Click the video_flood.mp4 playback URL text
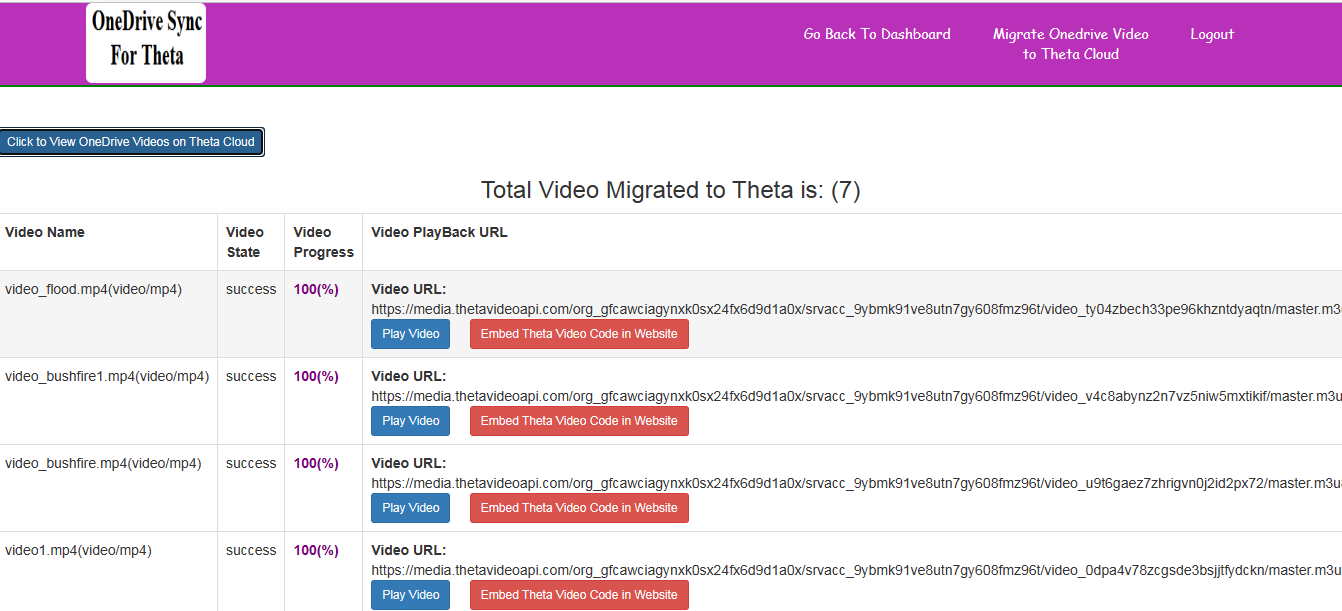Image resolution: width=1342 pixels, height=611 pixels. (x=856, y=310)
